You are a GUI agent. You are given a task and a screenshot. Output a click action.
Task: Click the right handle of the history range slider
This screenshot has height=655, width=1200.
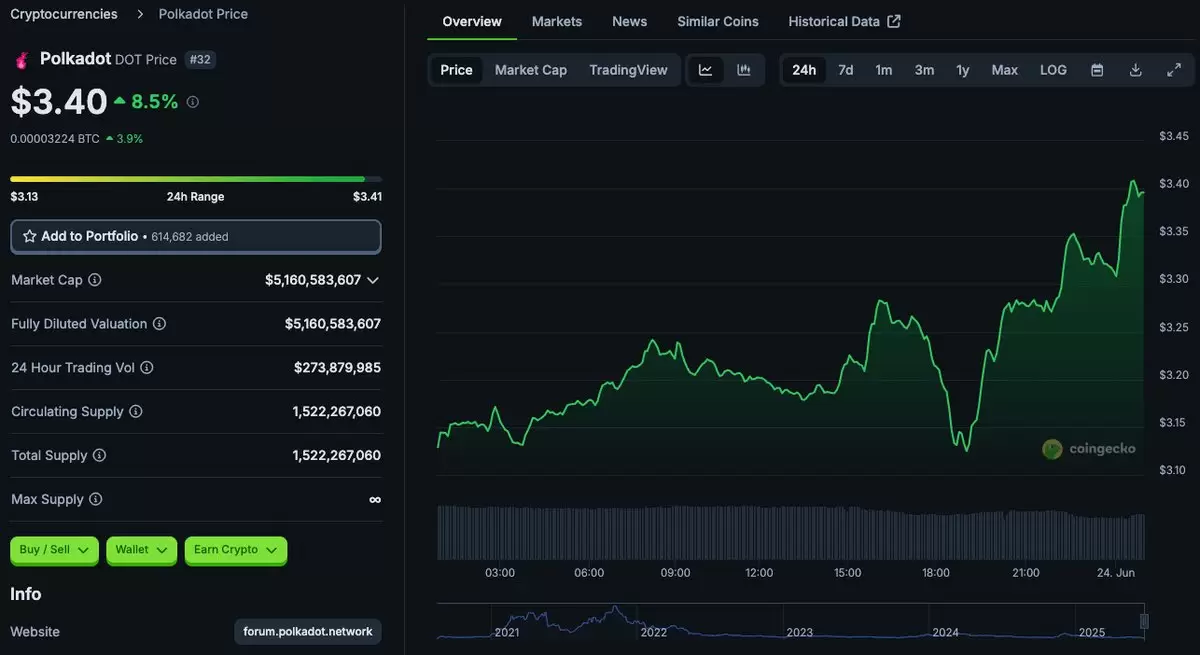[x=1144, y=622]
